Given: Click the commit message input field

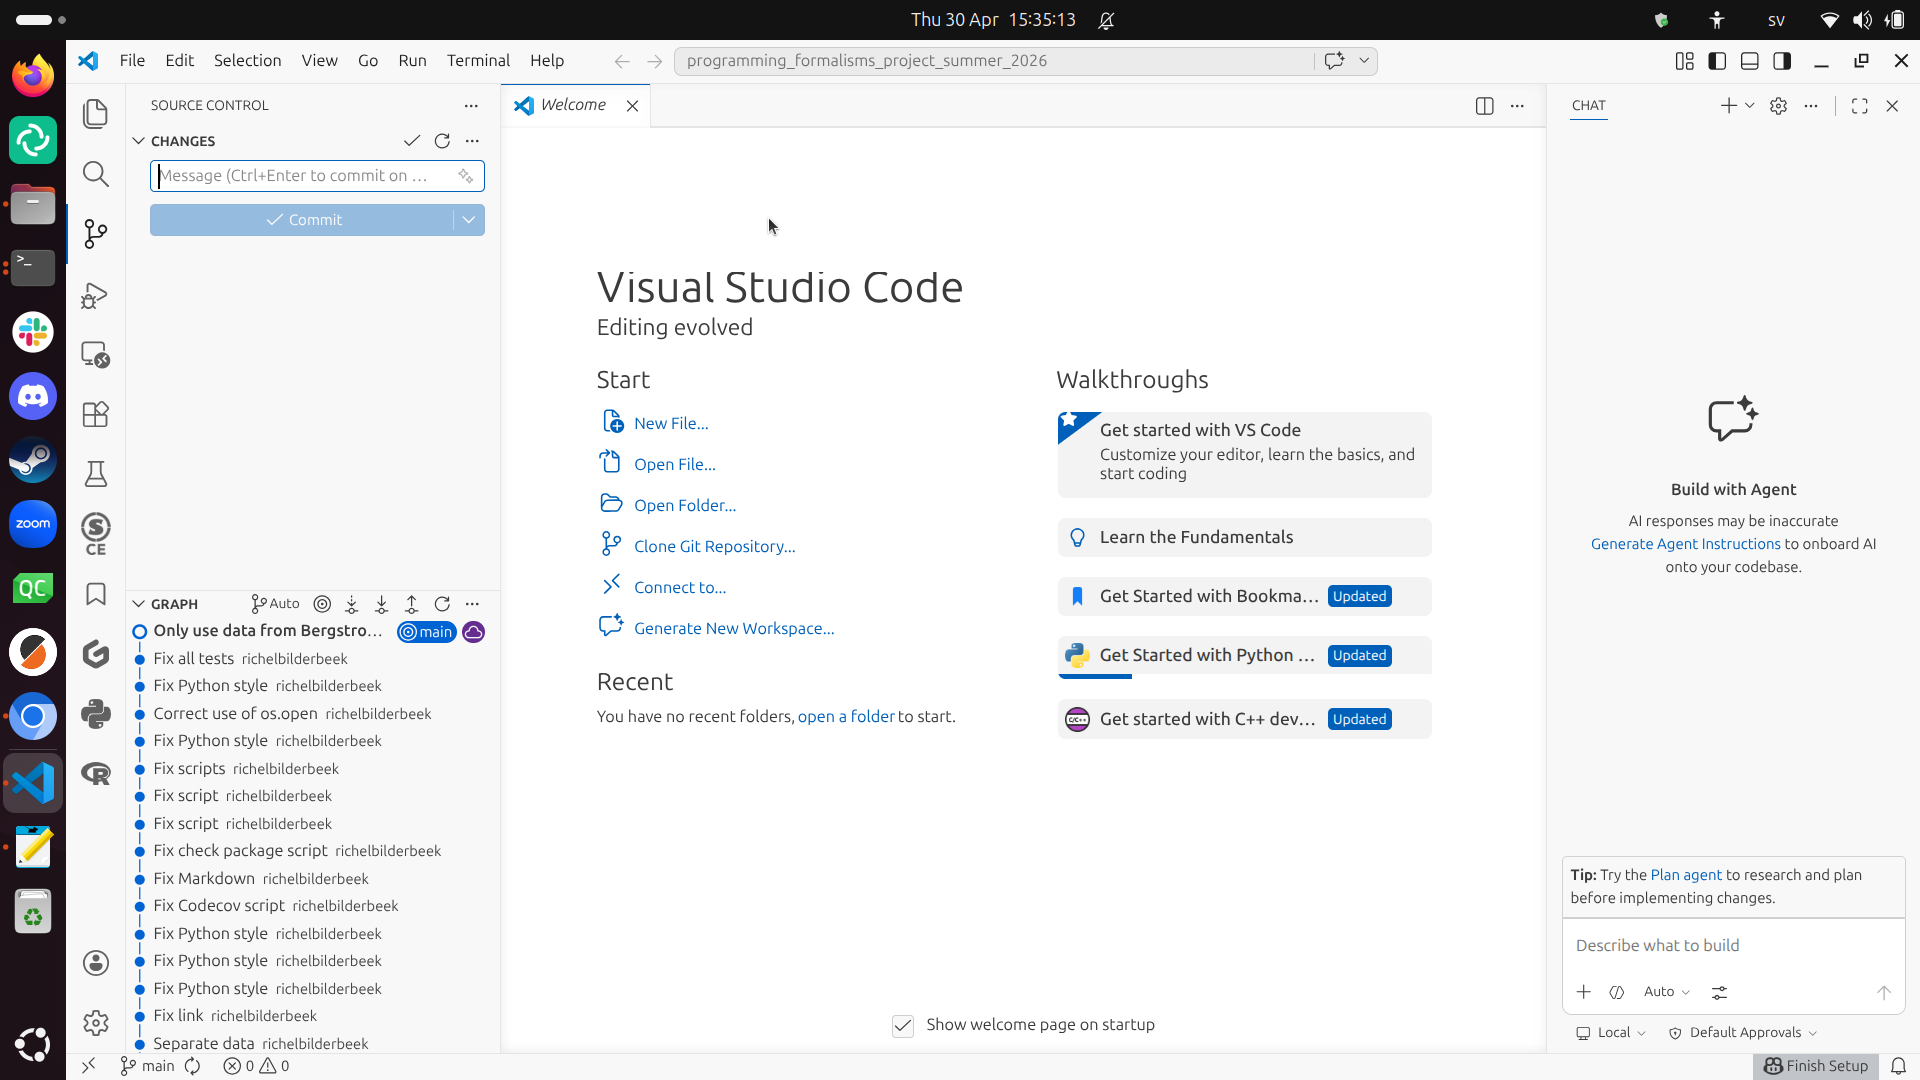Looking at the screenshot, I should click(x=317, y=176).
